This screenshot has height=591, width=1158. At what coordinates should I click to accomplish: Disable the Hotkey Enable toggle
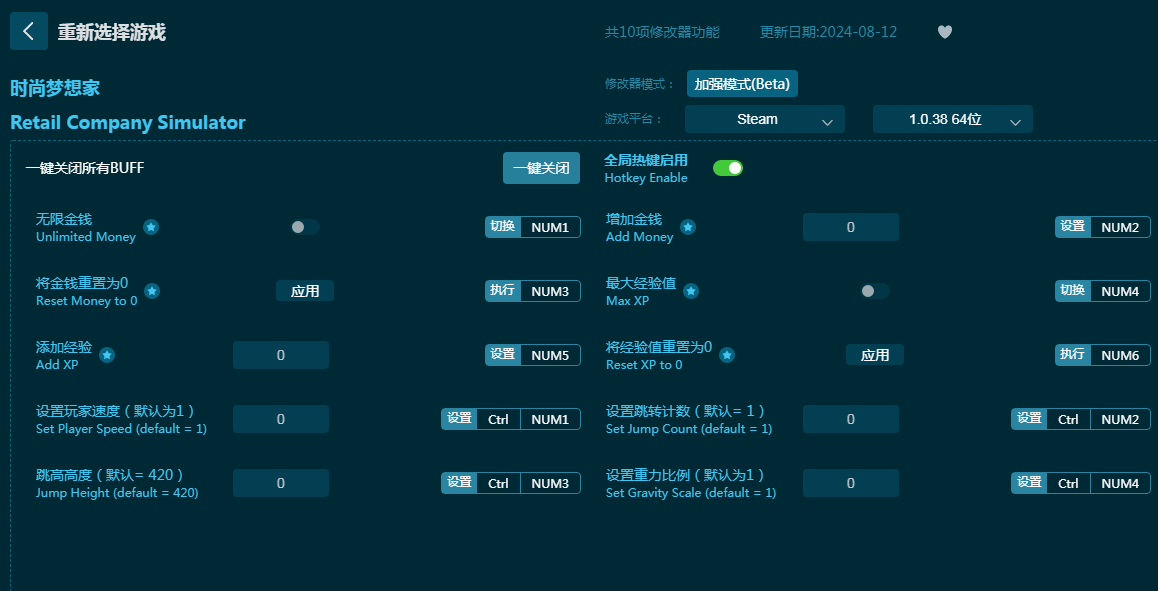728,168
